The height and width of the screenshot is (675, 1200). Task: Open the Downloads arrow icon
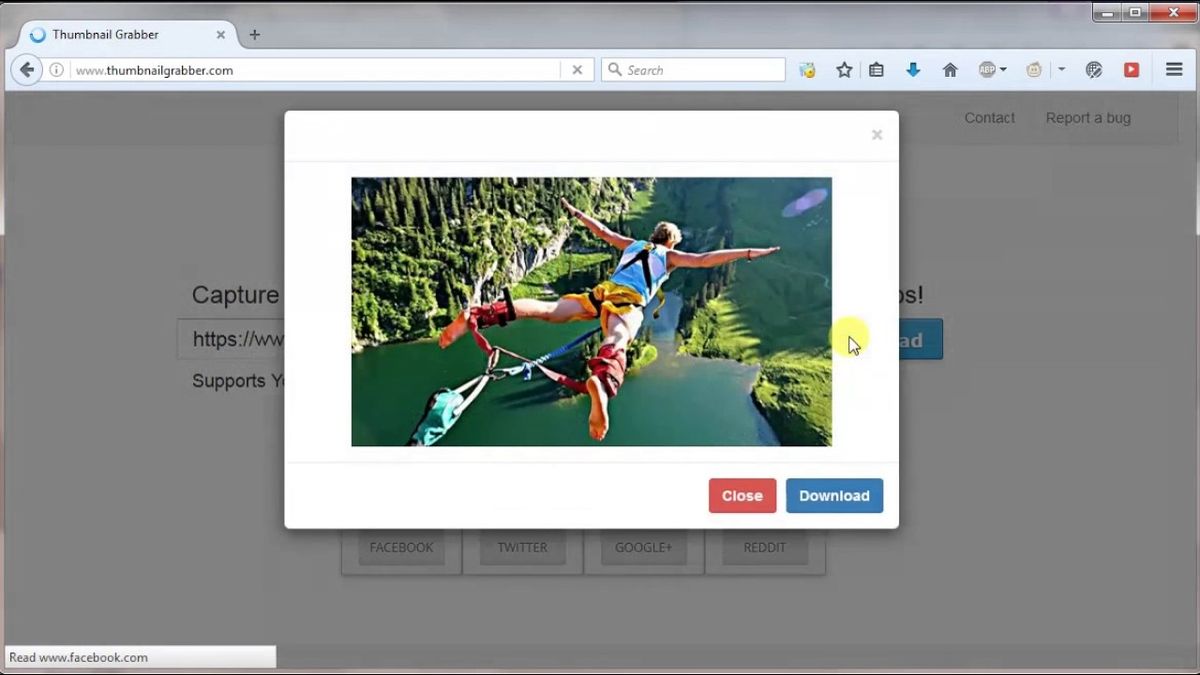(913, 69)
